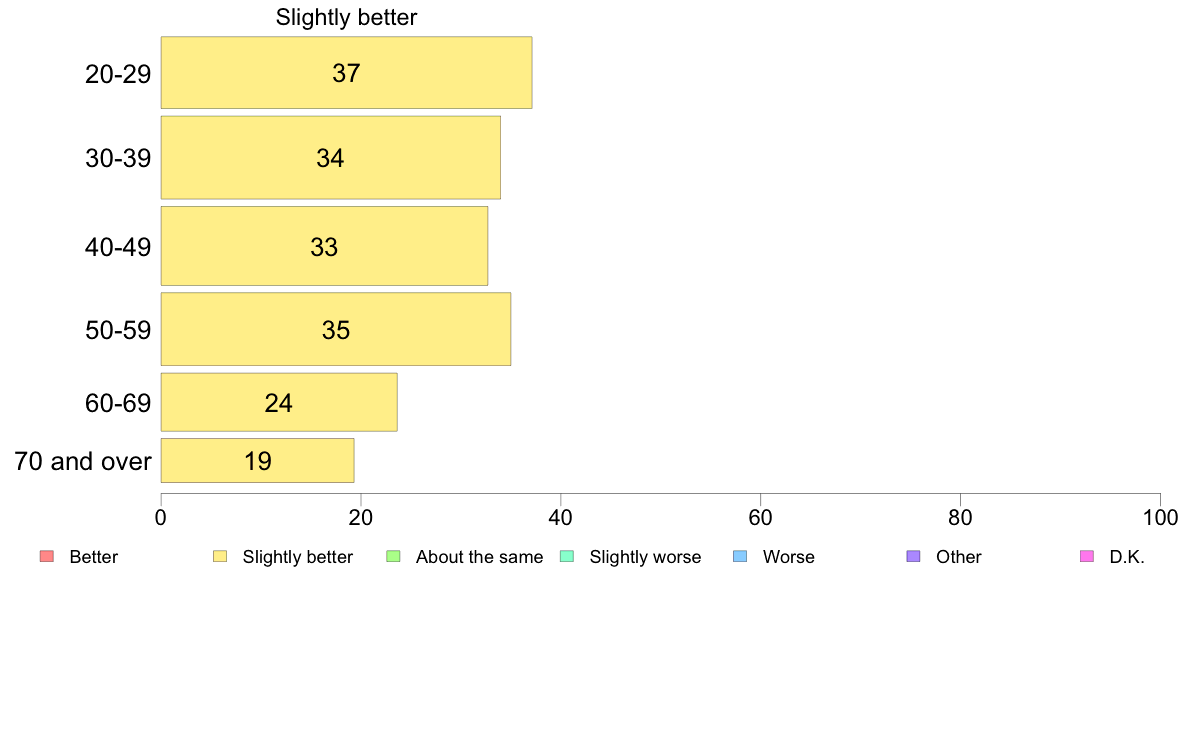This screenshot has width=1188, height=736.
Task: Click the About the same legend text
Action: tap(479, 557)
